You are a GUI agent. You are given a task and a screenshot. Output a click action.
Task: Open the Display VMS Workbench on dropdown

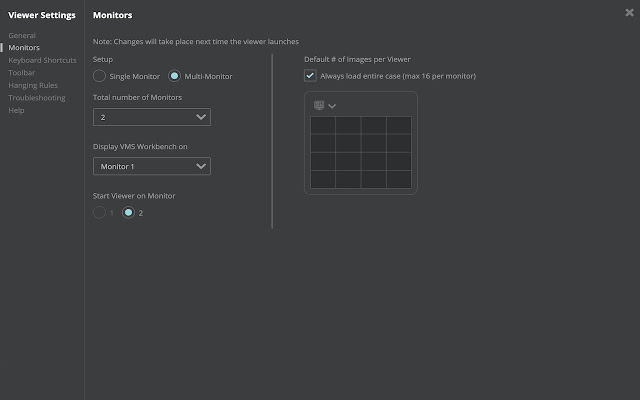(152, 166)
